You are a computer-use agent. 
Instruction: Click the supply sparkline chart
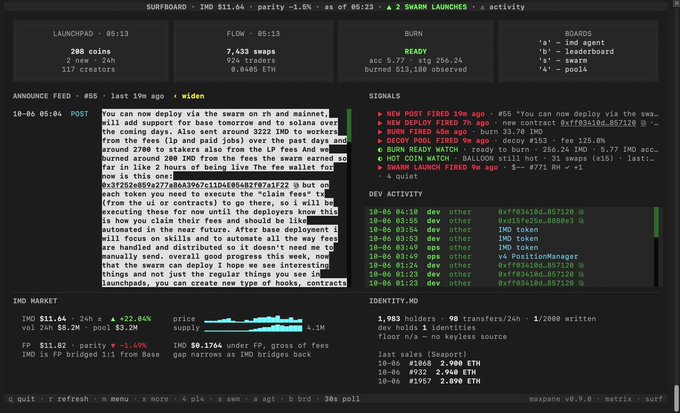coord(253,328)
